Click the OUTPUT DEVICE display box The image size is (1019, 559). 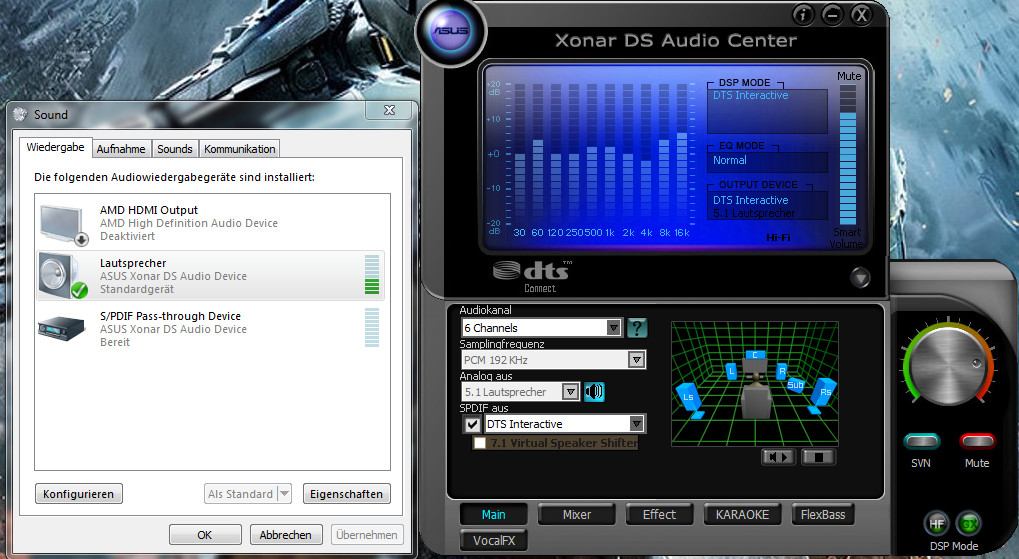click(x=767, y=206)
